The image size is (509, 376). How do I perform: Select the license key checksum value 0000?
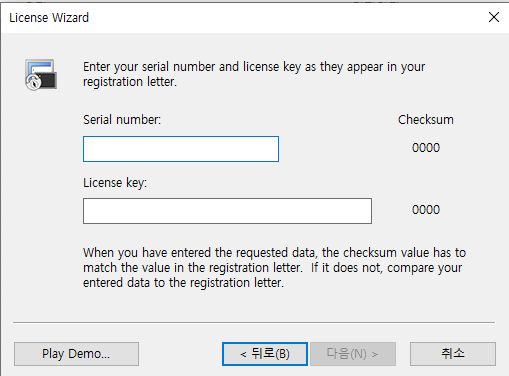click(x=426, y=210)
